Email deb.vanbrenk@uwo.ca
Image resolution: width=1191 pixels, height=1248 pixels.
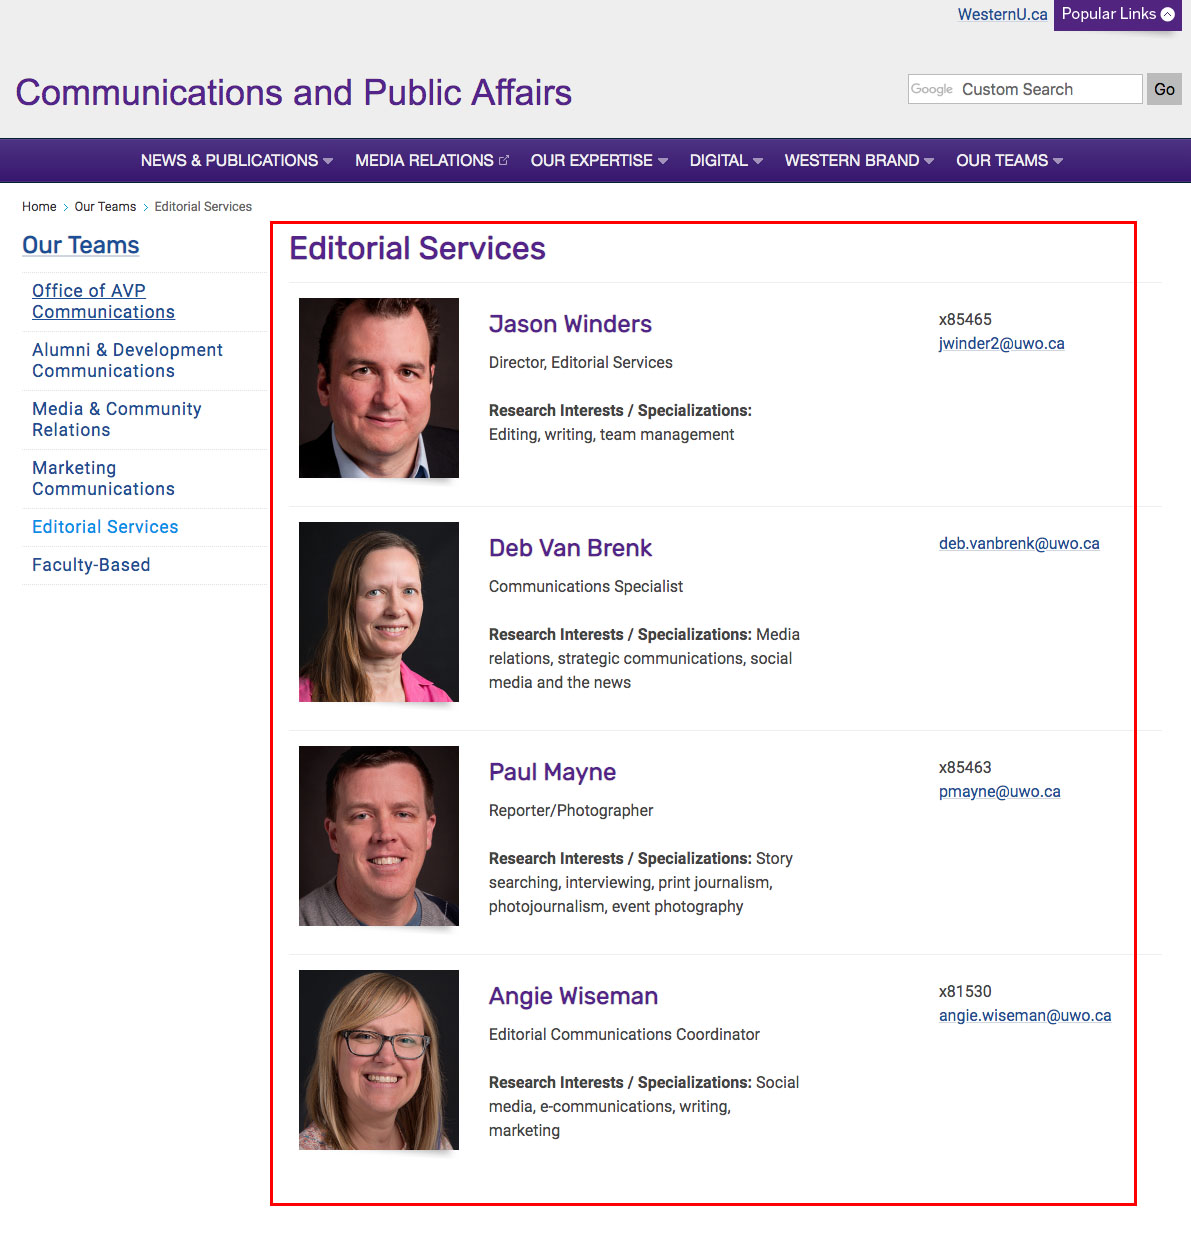click(1019, 543)
